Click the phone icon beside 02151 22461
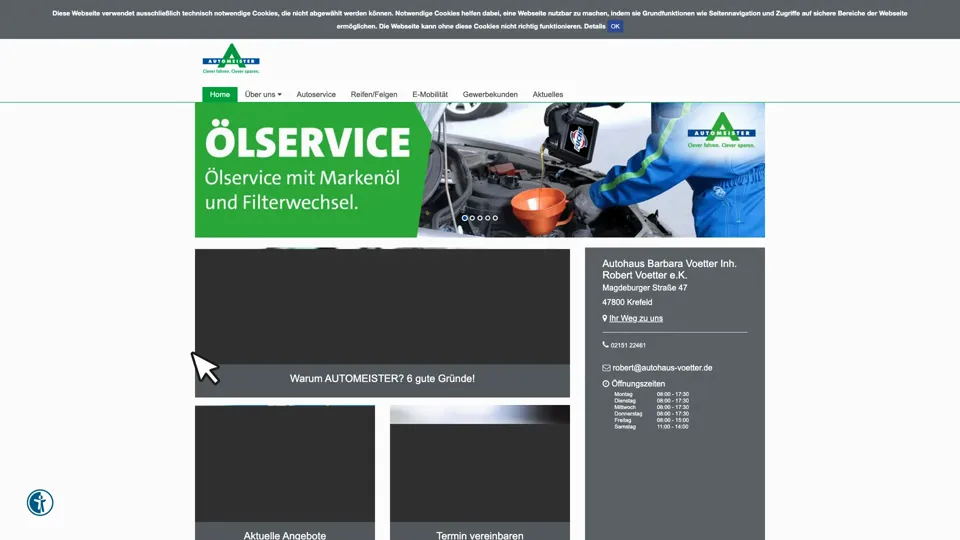 (606, 345)
